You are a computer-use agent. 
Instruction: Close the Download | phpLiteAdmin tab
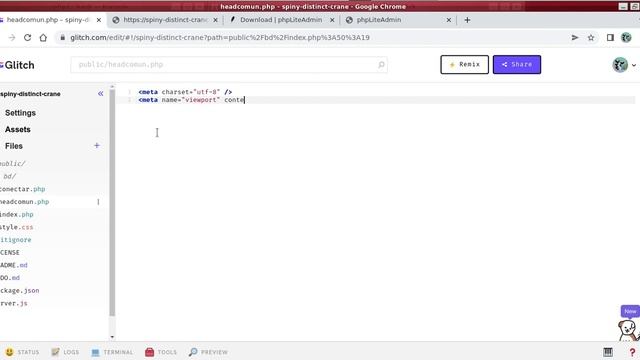click(332, 20)
